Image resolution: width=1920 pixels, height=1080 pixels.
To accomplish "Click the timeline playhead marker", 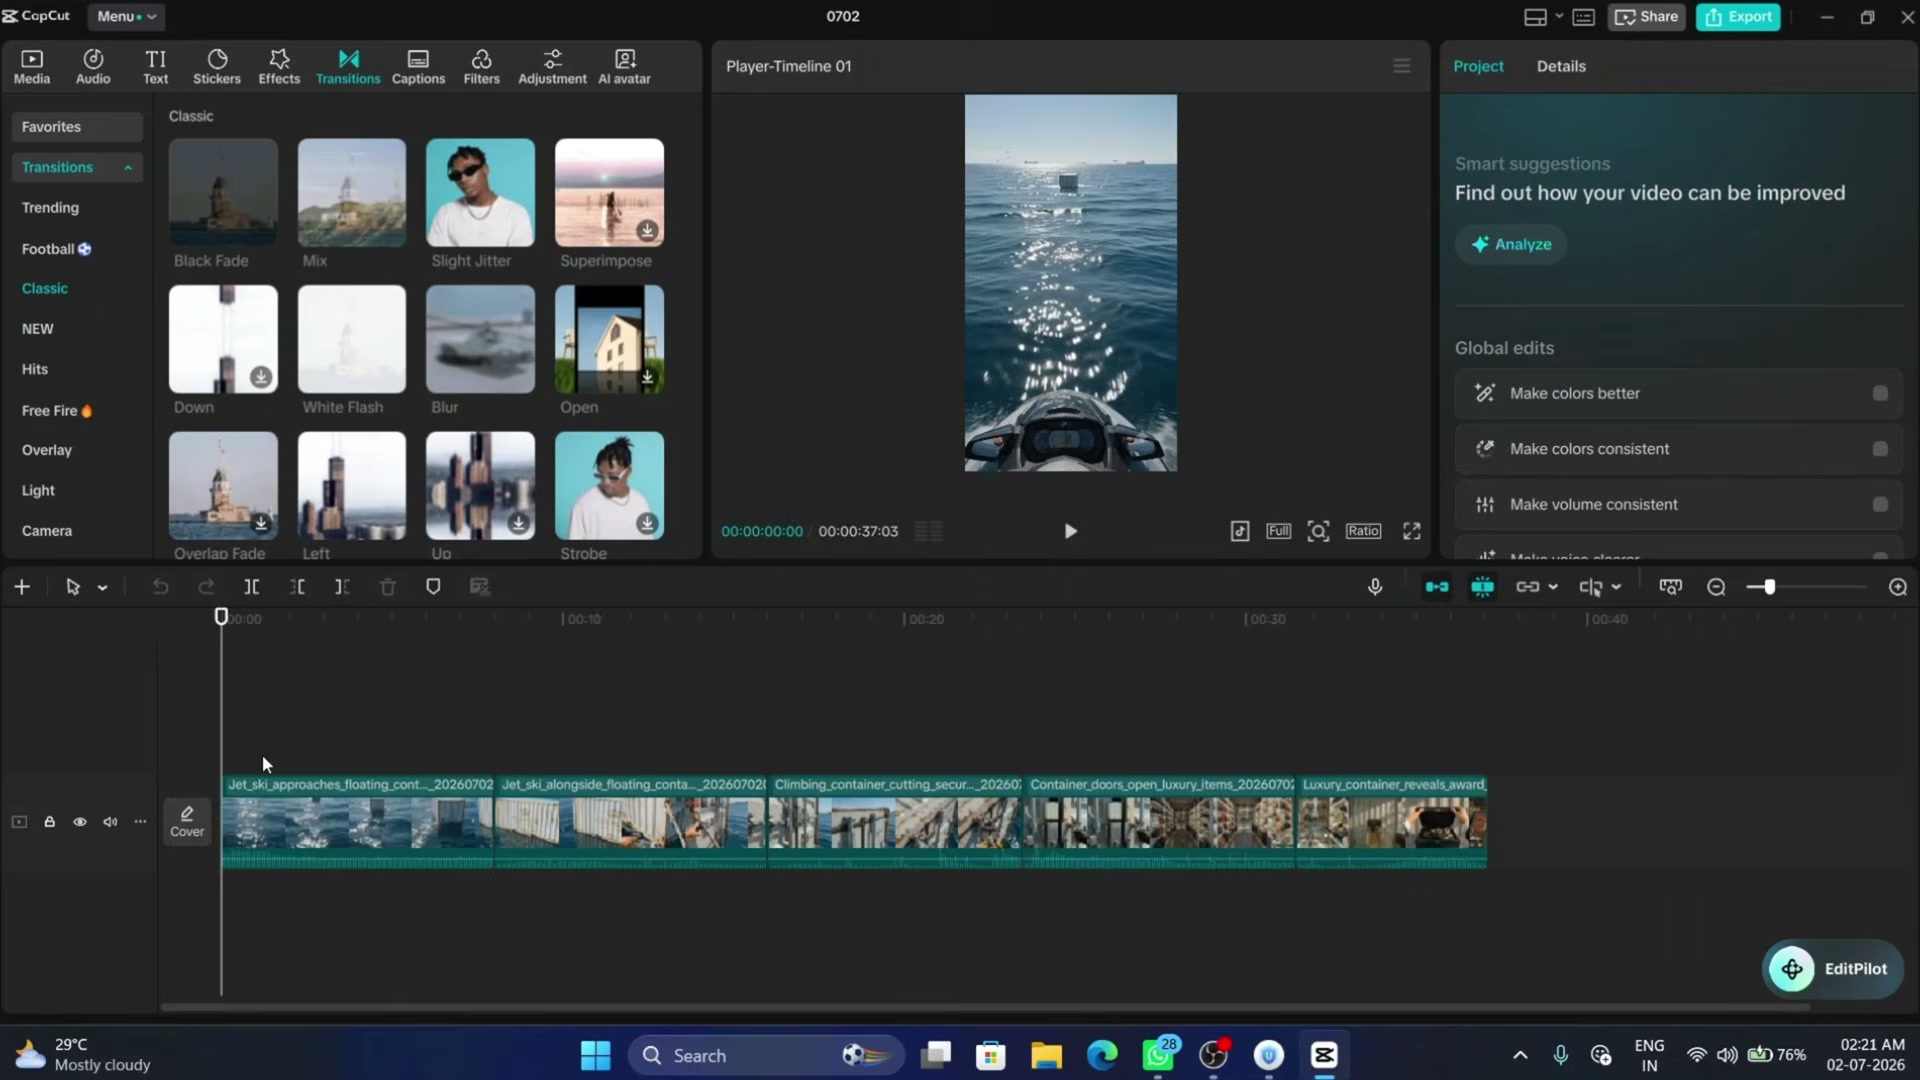I will point(221,616).
